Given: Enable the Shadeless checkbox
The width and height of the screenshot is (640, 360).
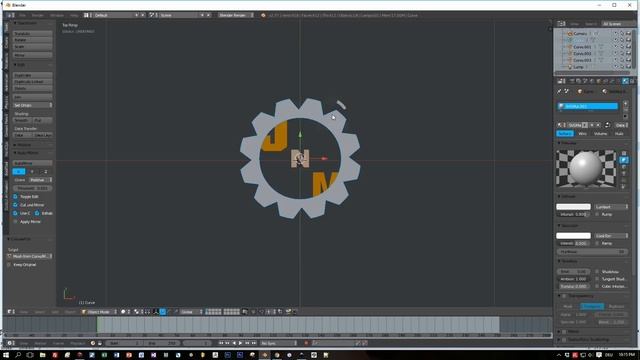Looking at the screenshot, I should (597, 271).
